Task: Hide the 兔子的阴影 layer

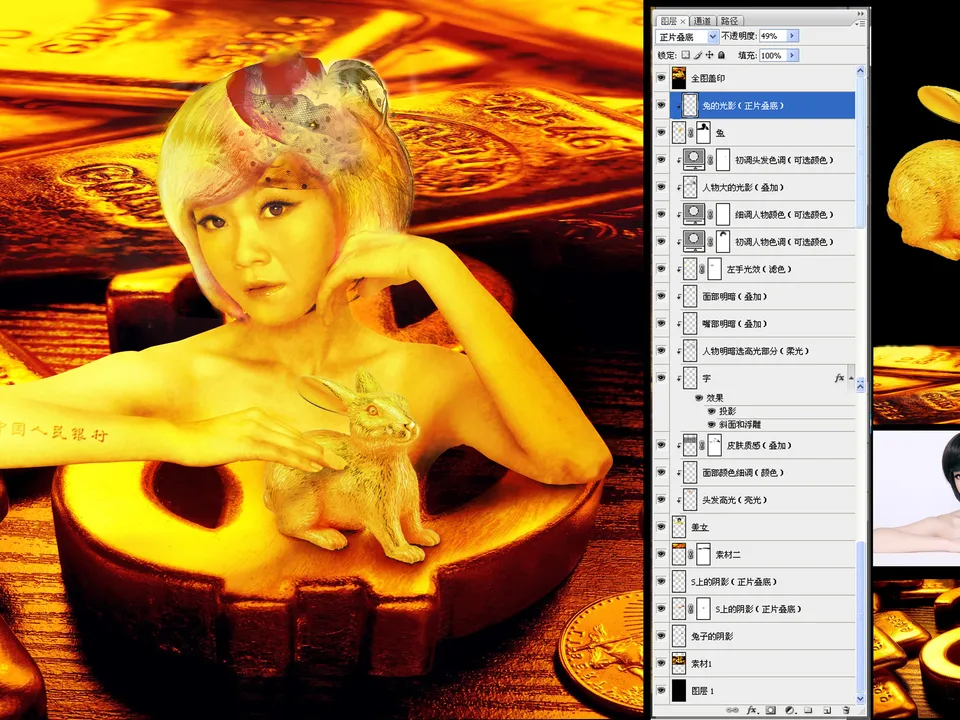Action: pos(661,636)
